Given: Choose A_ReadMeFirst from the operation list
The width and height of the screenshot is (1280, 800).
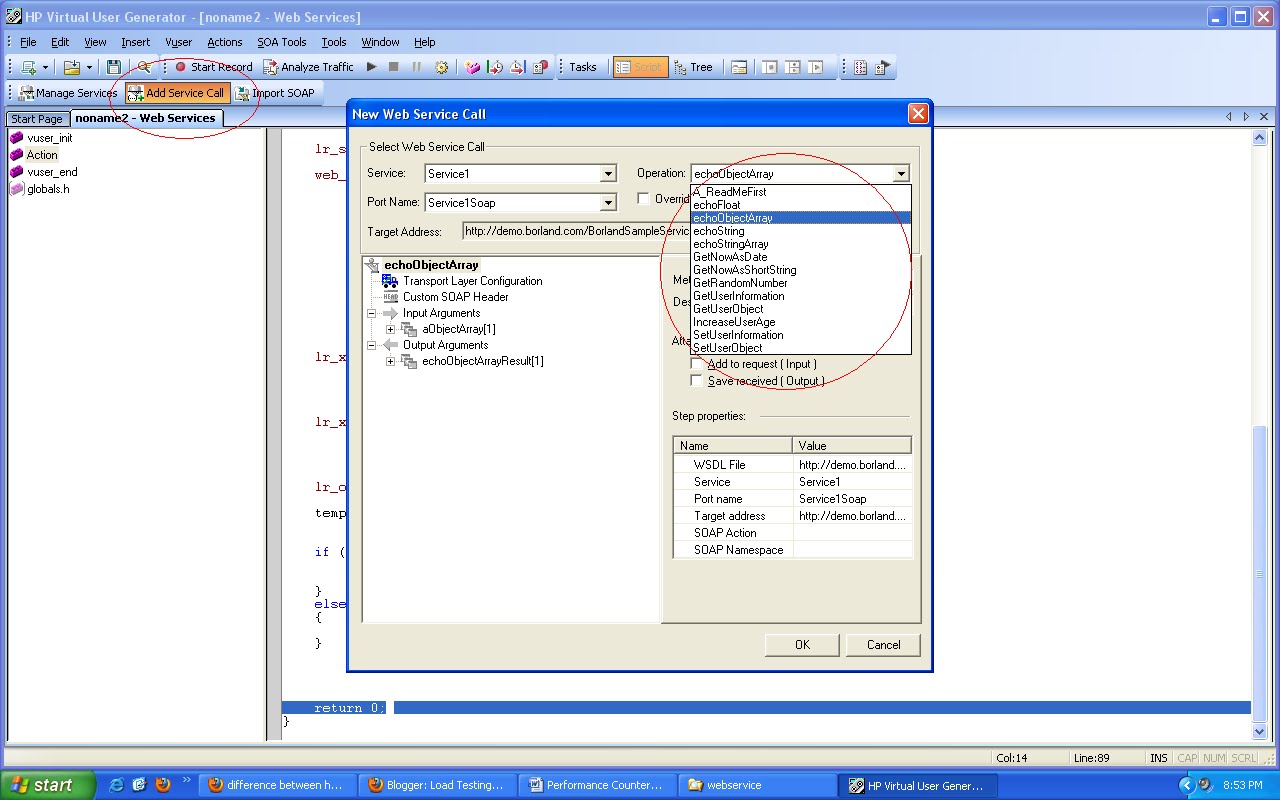Looking at the screenshot, I should click(x=801, y=192).
